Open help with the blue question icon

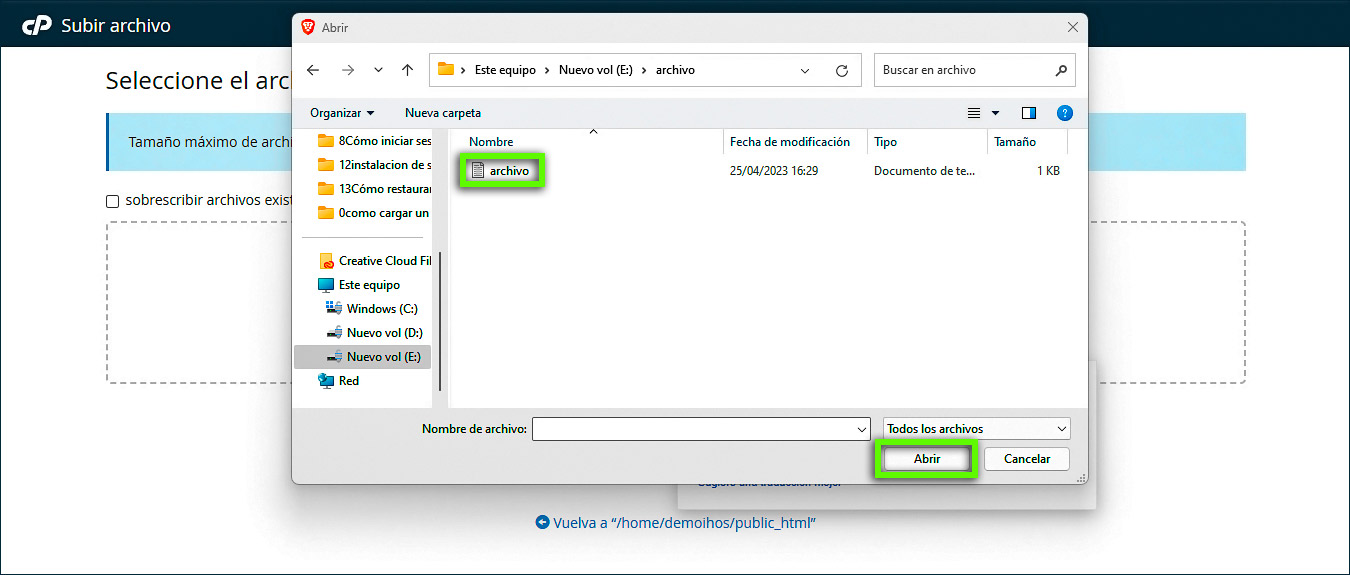point(1065,113)
